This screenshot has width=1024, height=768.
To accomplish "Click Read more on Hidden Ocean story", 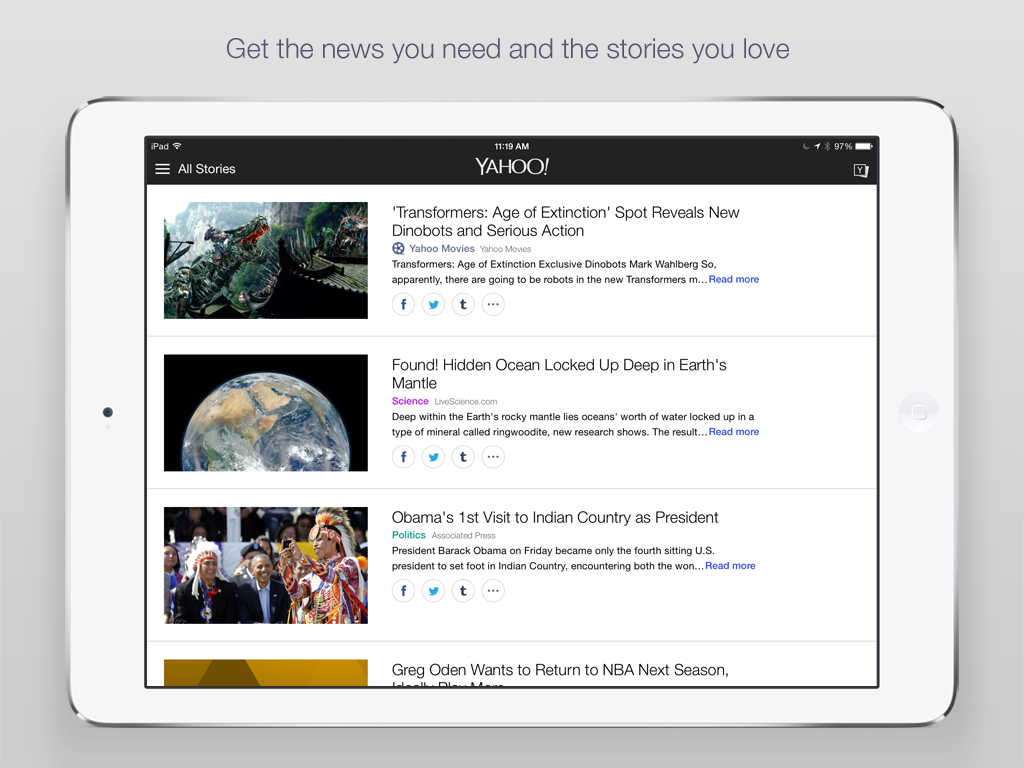I will click(733, 432).
